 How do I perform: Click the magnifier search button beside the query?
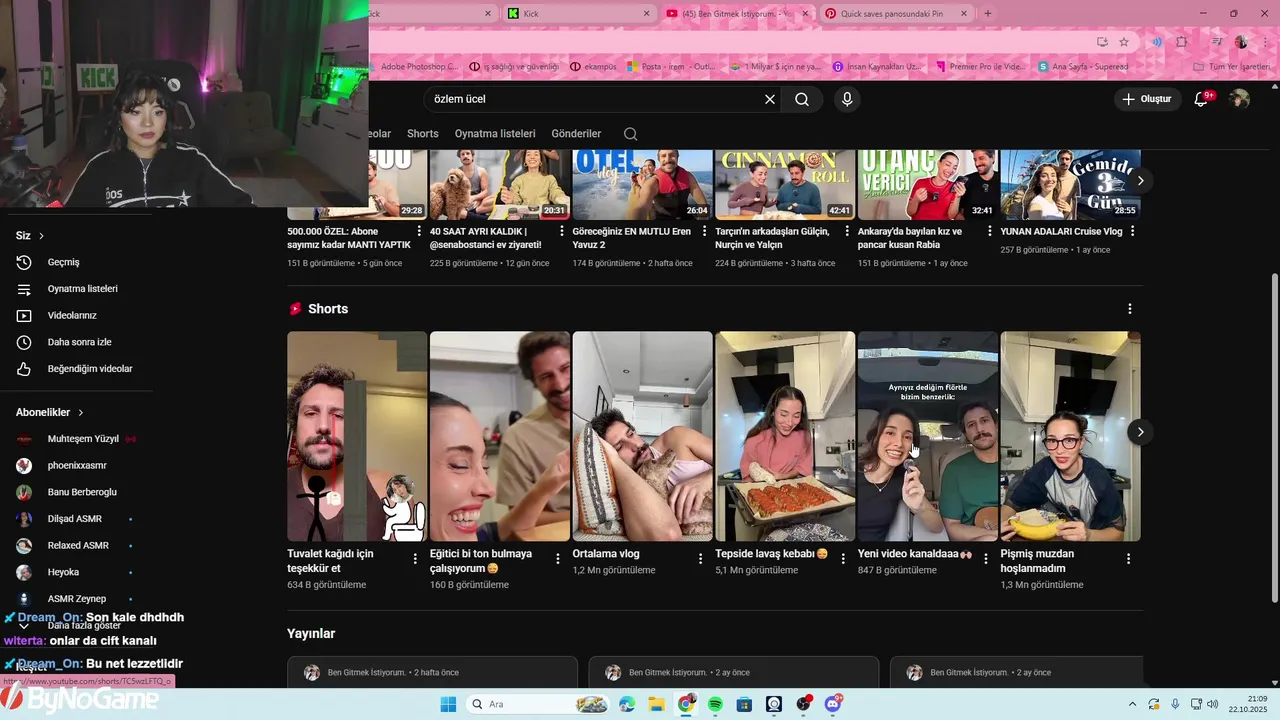pyautogui.click(x=802, y=99)
